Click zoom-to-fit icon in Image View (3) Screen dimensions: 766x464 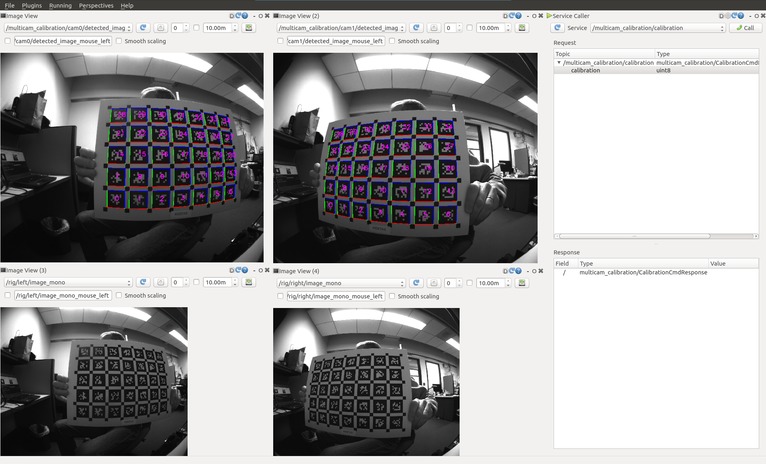tap(161, 282)
